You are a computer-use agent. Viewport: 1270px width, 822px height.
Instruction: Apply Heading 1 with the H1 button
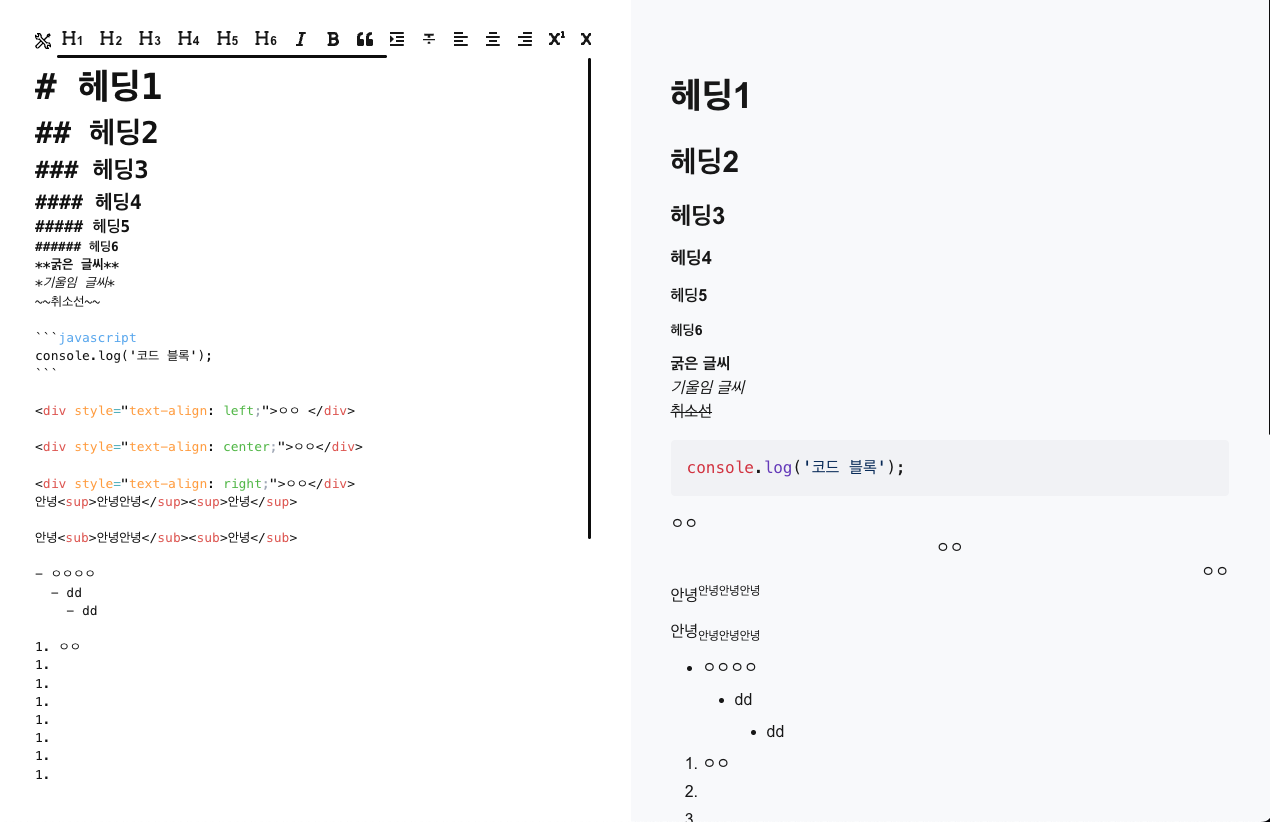(x=72, y=39)
